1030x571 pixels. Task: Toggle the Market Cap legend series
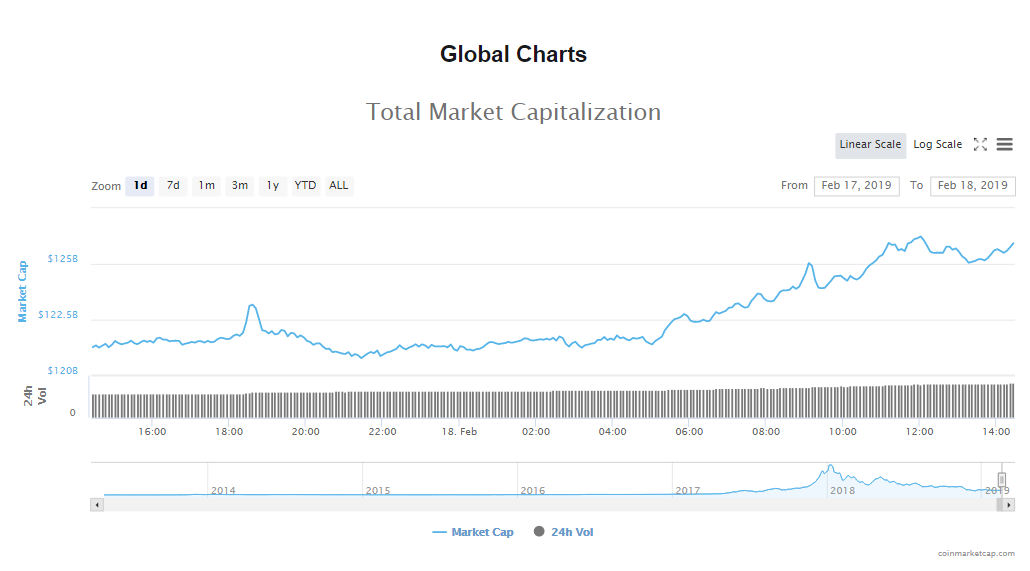tap(473, 532)
